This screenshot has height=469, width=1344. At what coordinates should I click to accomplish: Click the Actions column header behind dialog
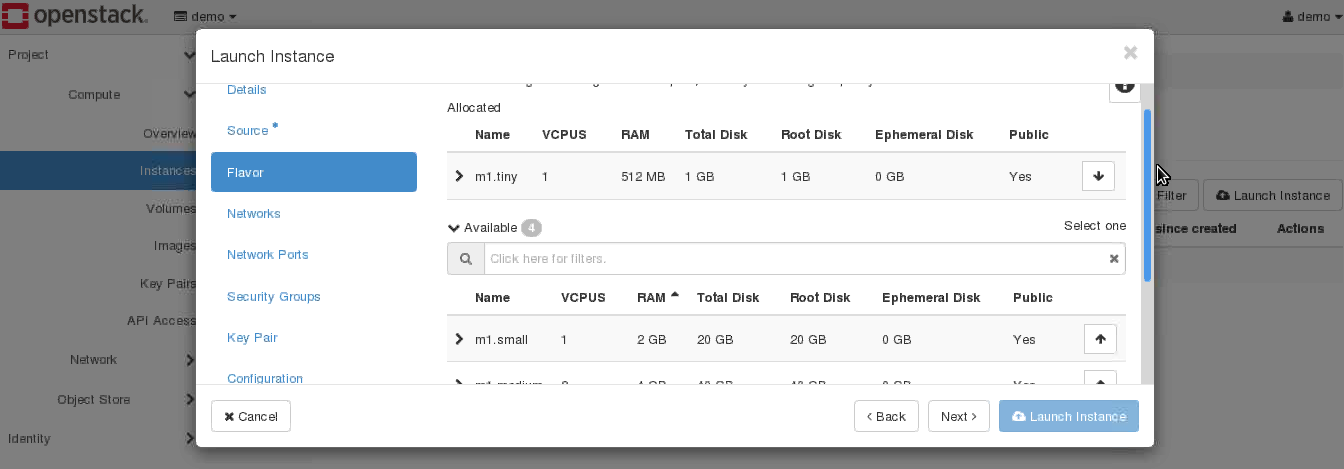click(x=1300, y=229)
